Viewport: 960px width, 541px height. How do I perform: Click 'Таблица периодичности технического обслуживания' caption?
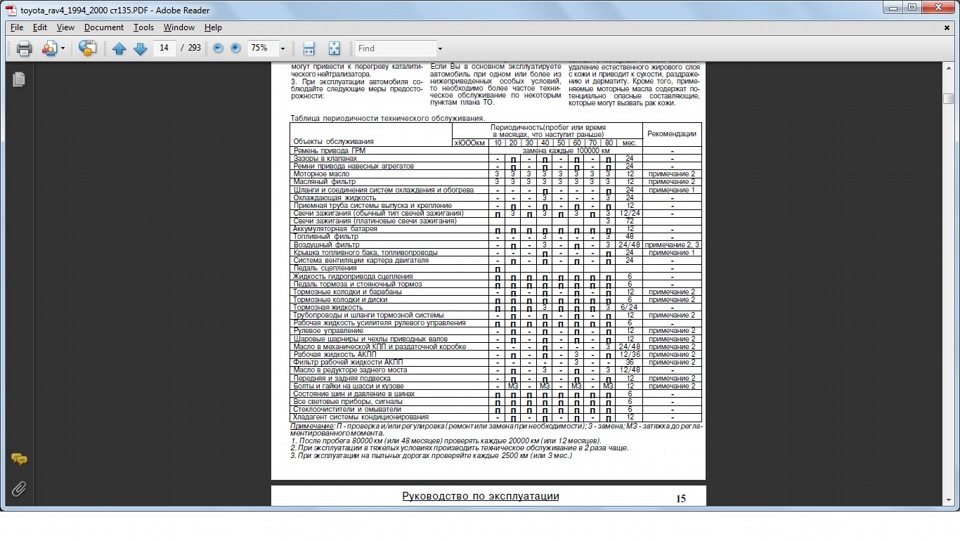click(x=388, y=118)
